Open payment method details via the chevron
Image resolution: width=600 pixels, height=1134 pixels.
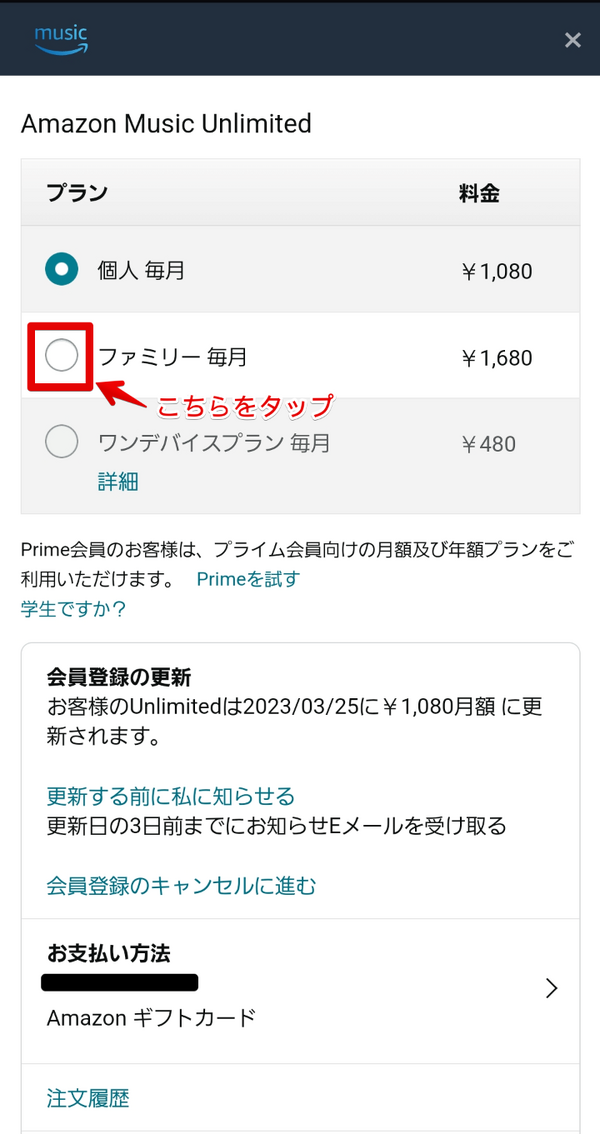[551, 988]
